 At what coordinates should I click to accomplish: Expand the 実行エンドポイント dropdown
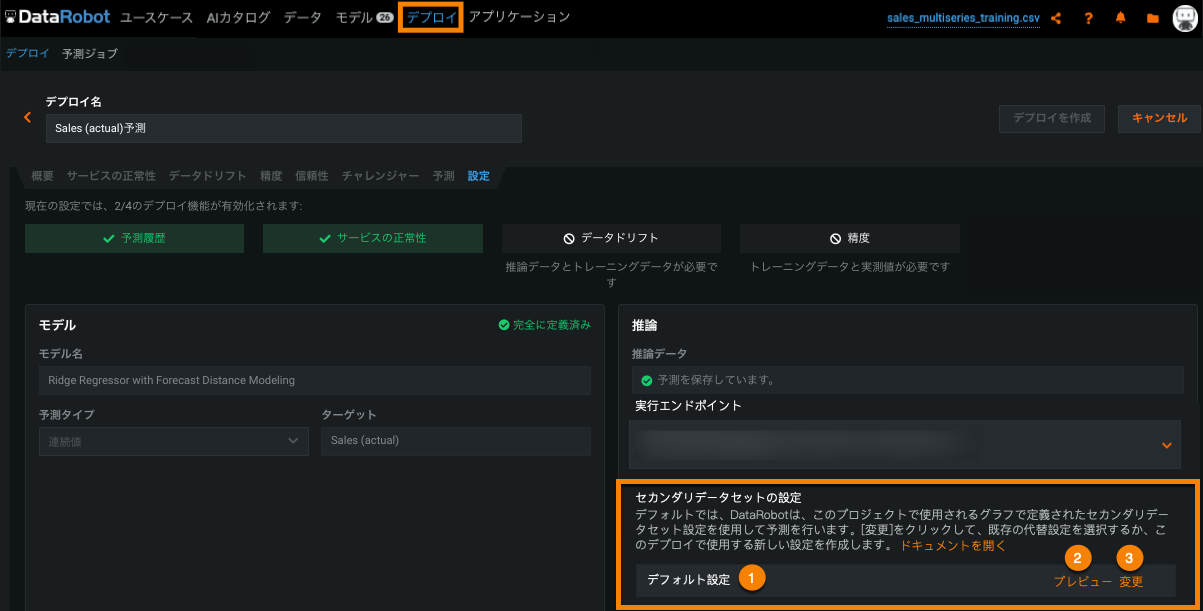point(1166,445)
